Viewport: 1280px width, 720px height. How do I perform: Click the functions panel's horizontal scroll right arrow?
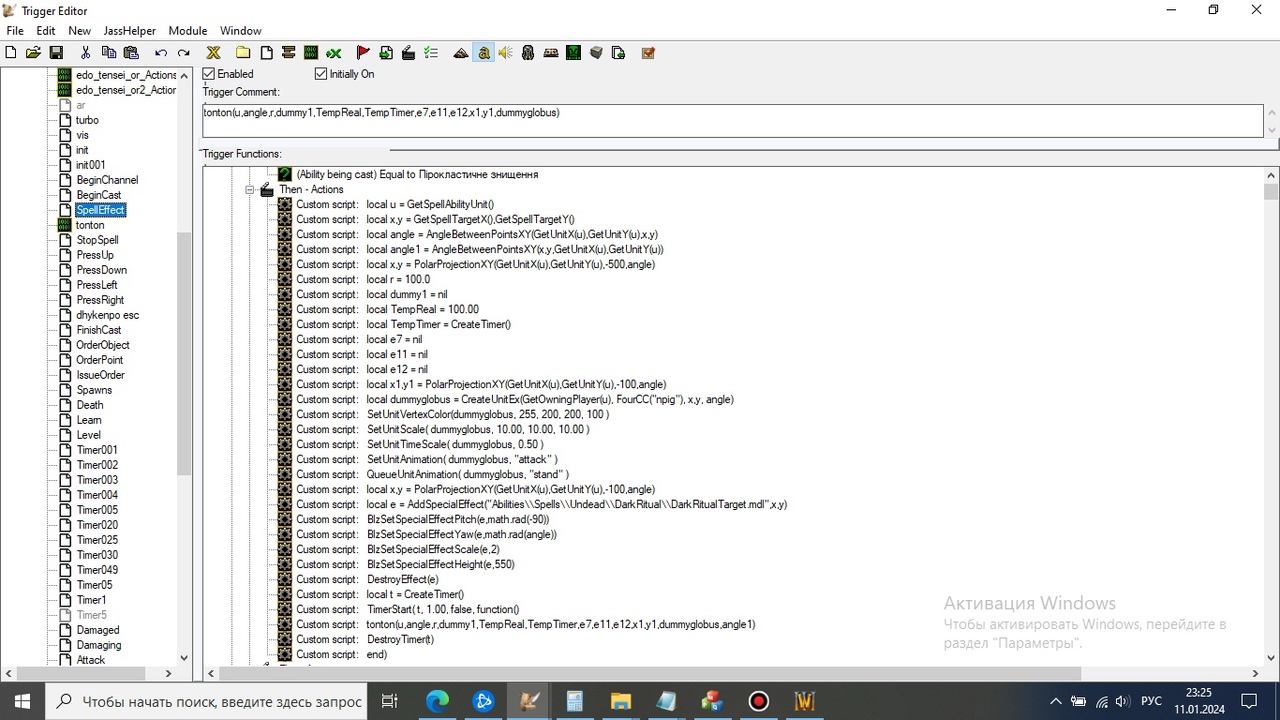tap(1256, 674)
